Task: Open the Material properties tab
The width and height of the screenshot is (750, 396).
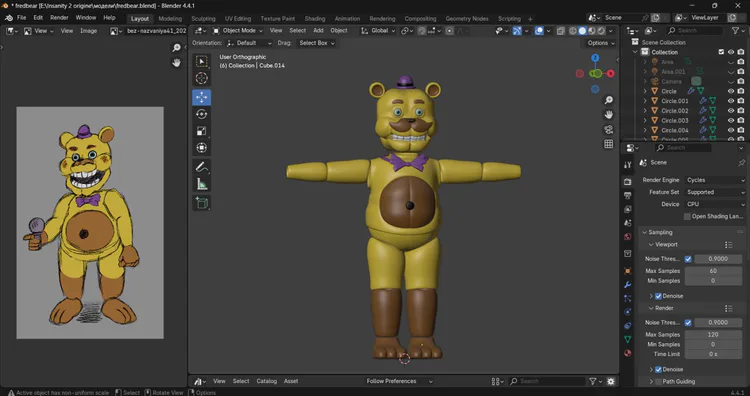Action: click(628, 353)
